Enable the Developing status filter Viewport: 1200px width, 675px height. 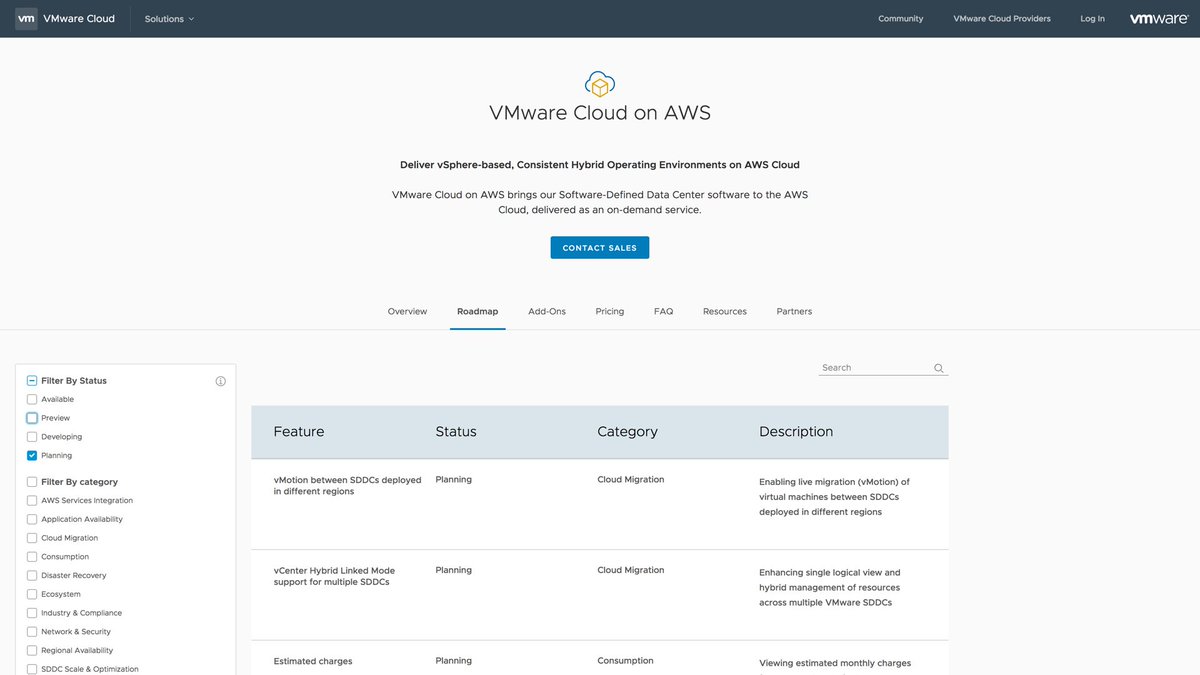32,437
